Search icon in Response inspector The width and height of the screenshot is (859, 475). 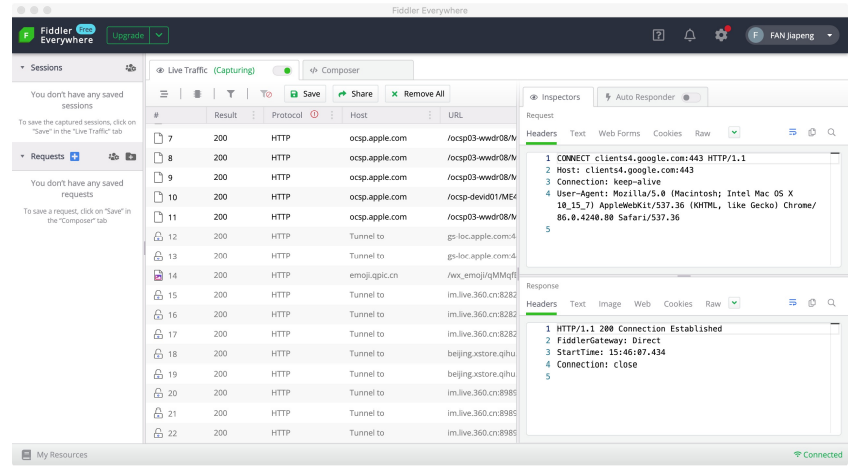point(832,302)
